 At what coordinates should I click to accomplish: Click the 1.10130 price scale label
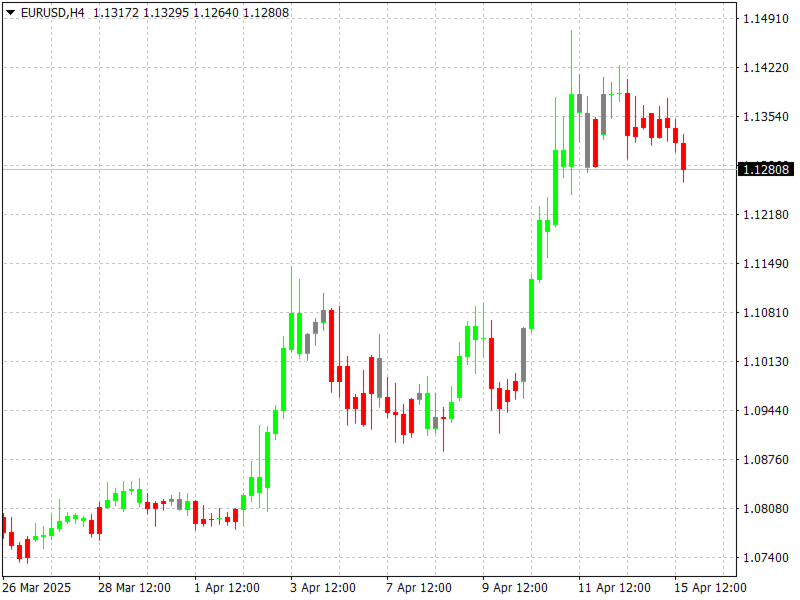766,362
